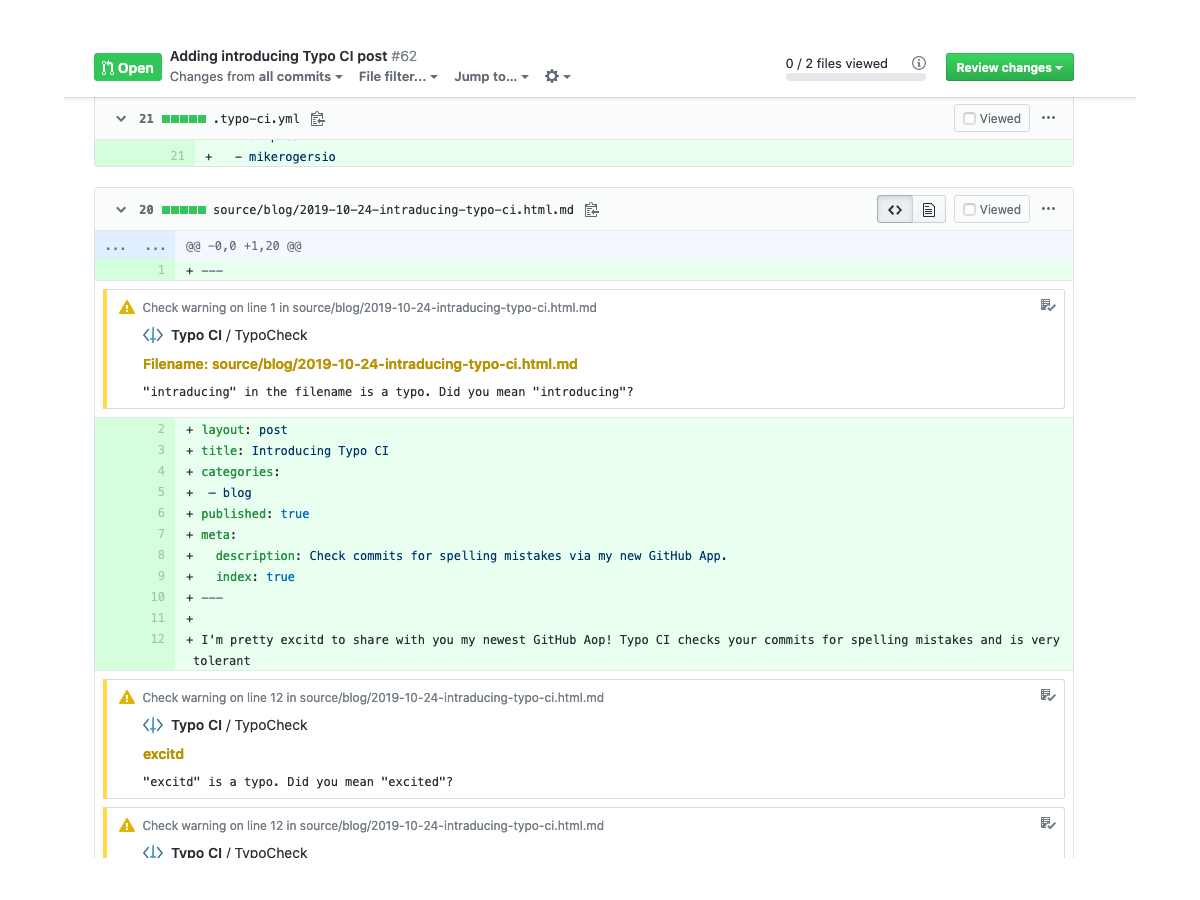
Task: Click the files viewed info icon
Action: (919, 64)
